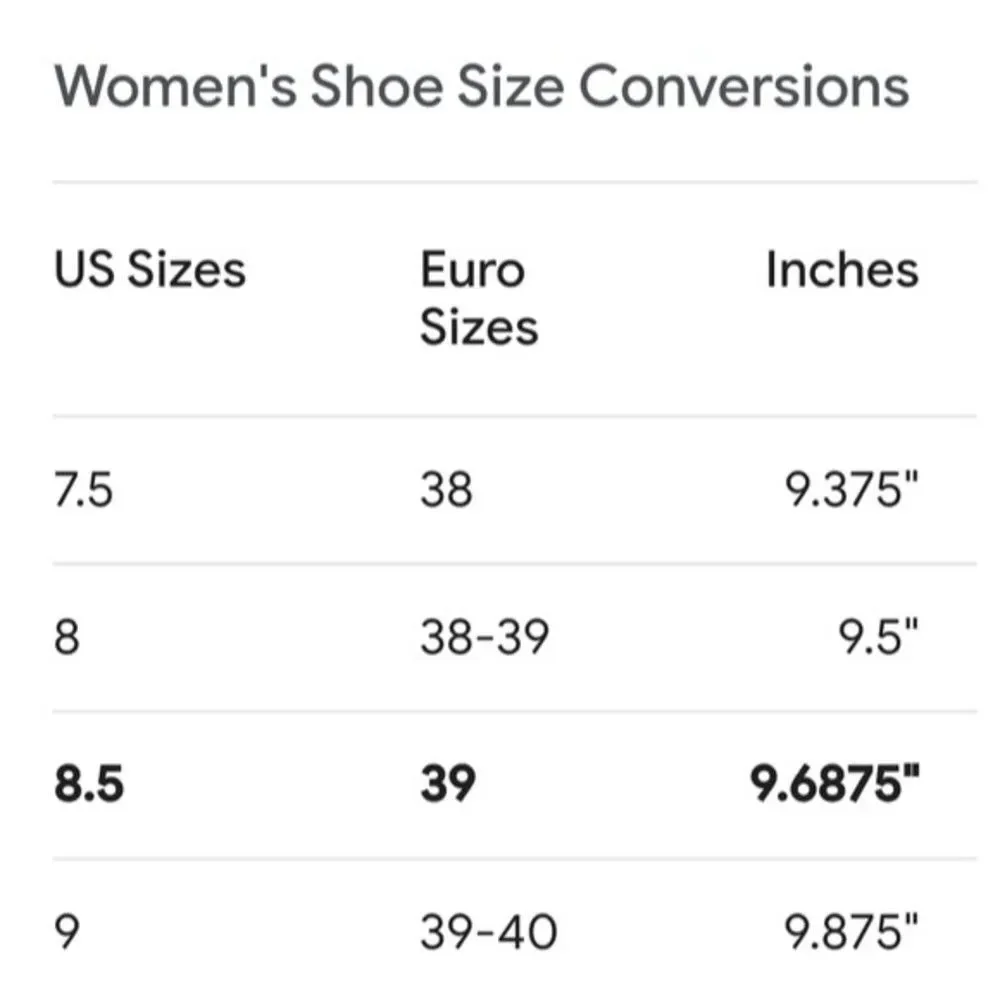
Task: Select US size 9 cell
Action: 66,933
